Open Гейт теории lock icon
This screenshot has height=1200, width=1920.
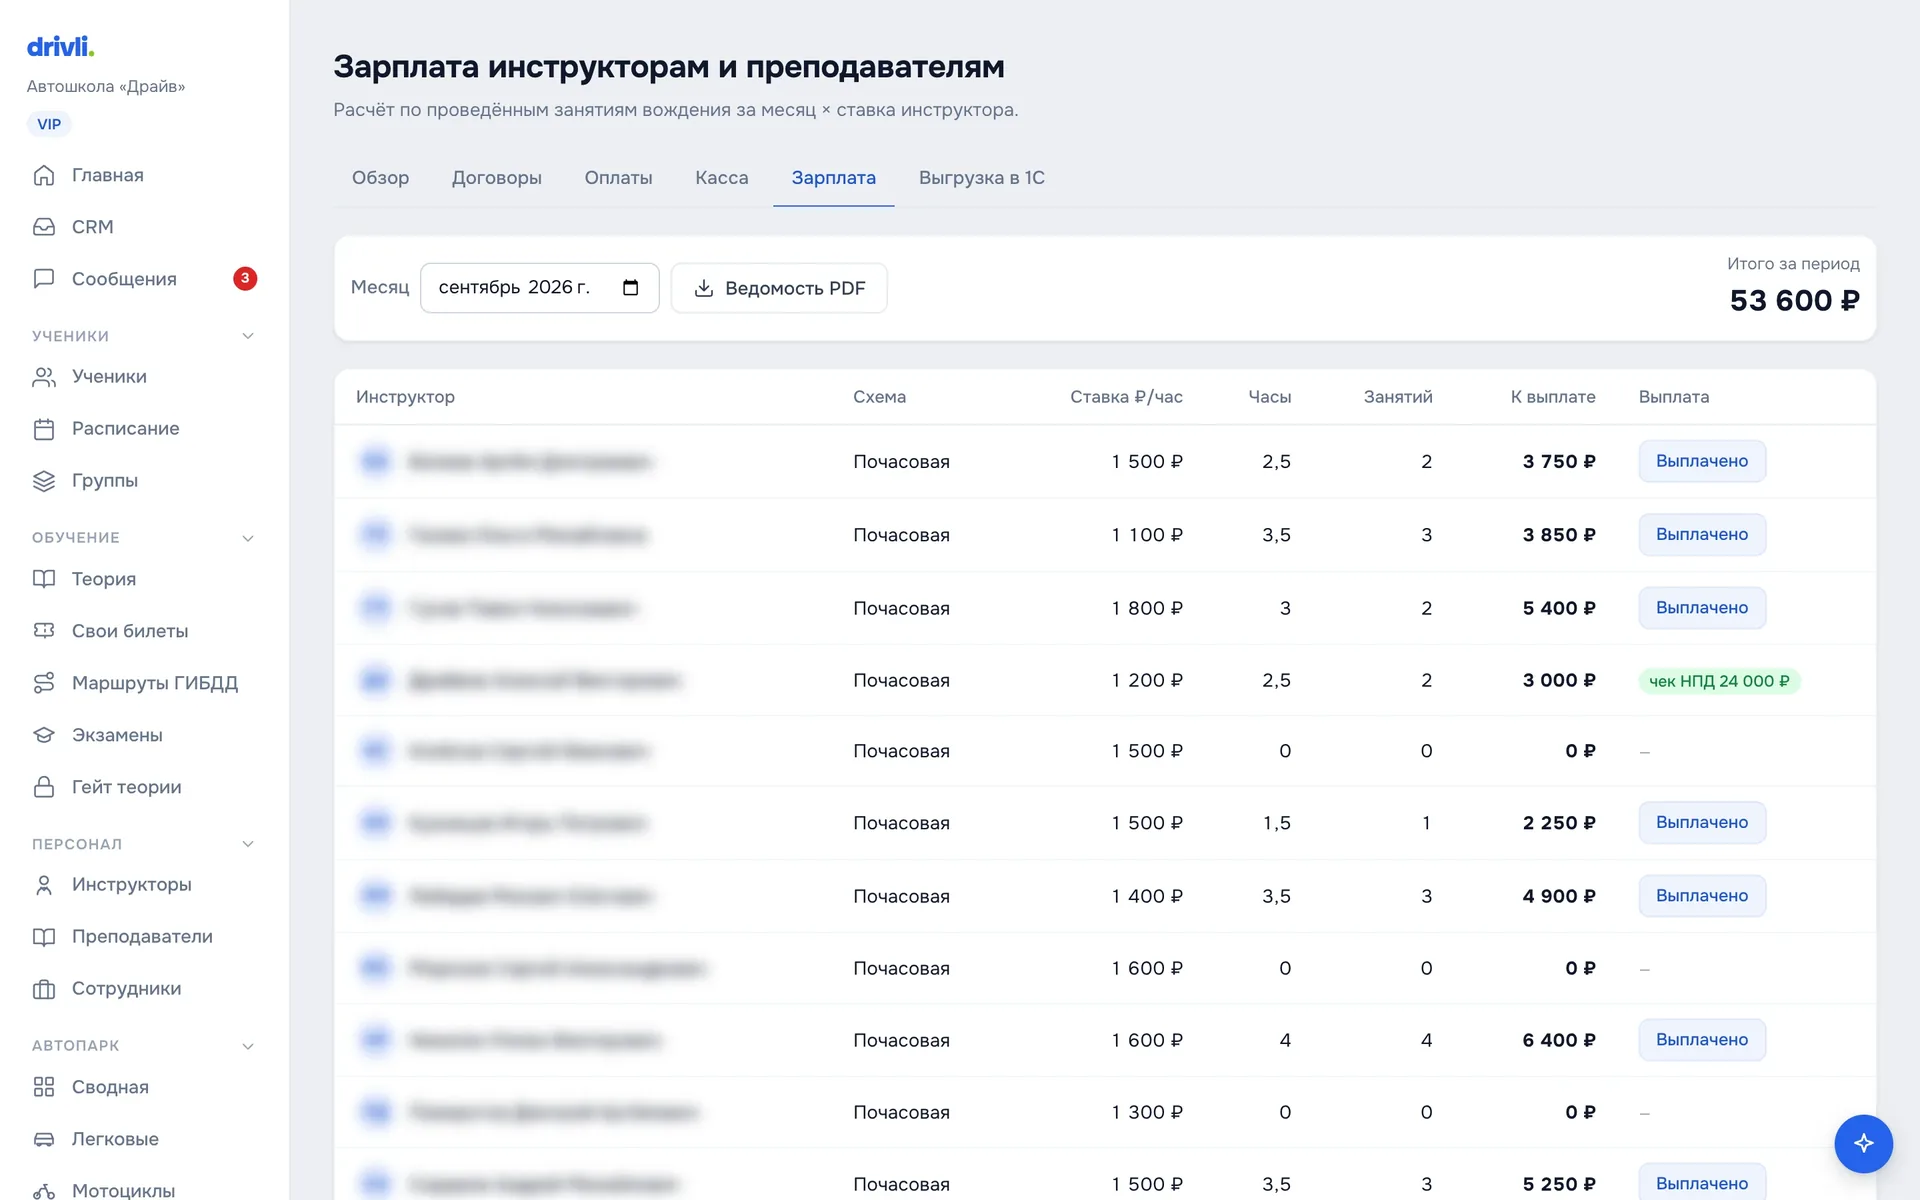tap(44, 787)
